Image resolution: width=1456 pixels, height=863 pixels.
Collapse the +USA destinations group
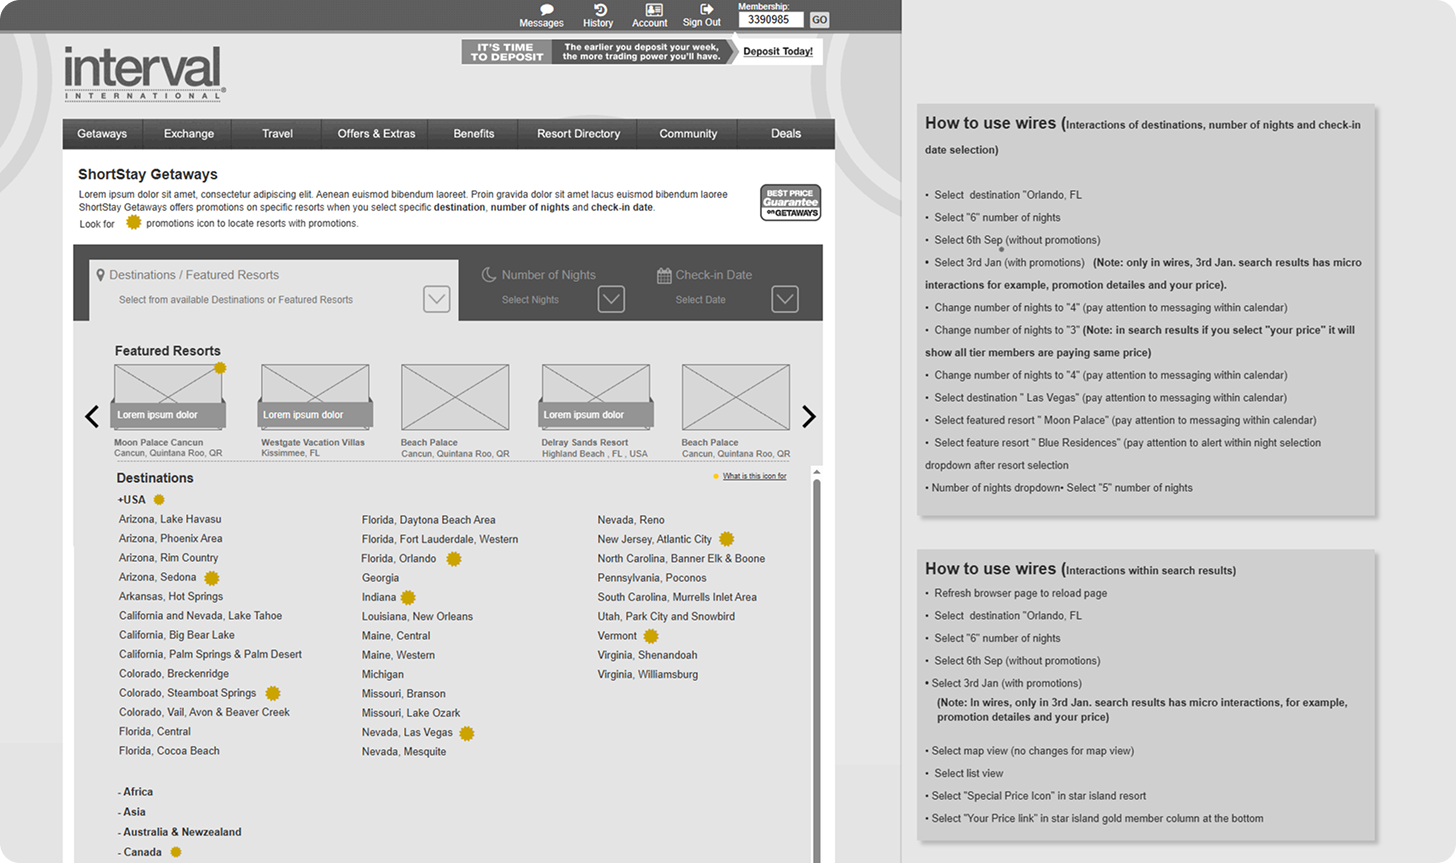click(131, 500)
